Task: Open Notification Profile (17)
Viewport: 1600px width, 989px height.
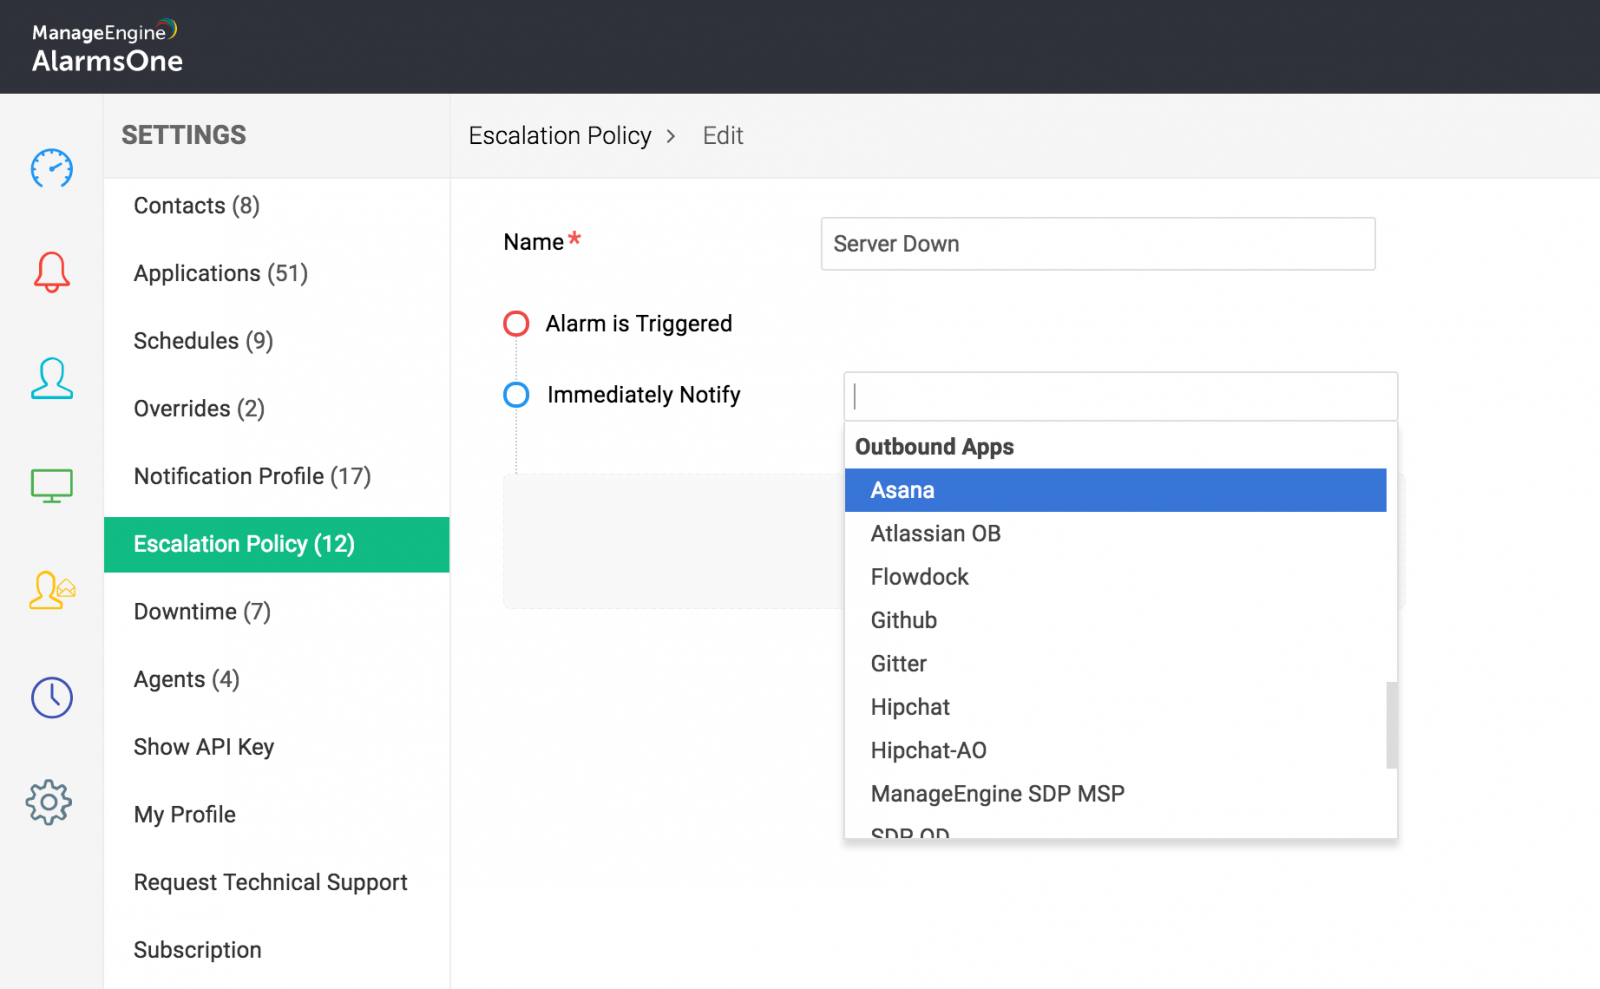Action: point(252,476)
